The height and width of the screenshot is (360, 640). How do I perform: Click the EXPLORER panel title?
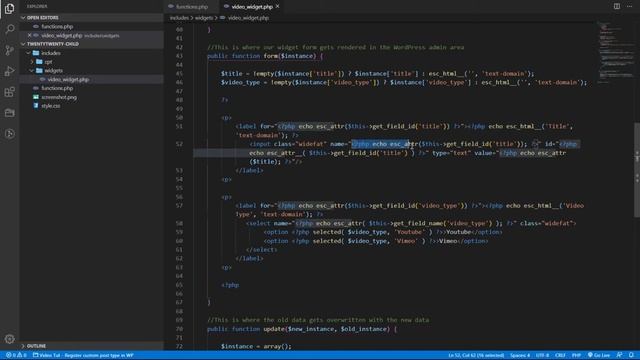click(x=37, y=6)
